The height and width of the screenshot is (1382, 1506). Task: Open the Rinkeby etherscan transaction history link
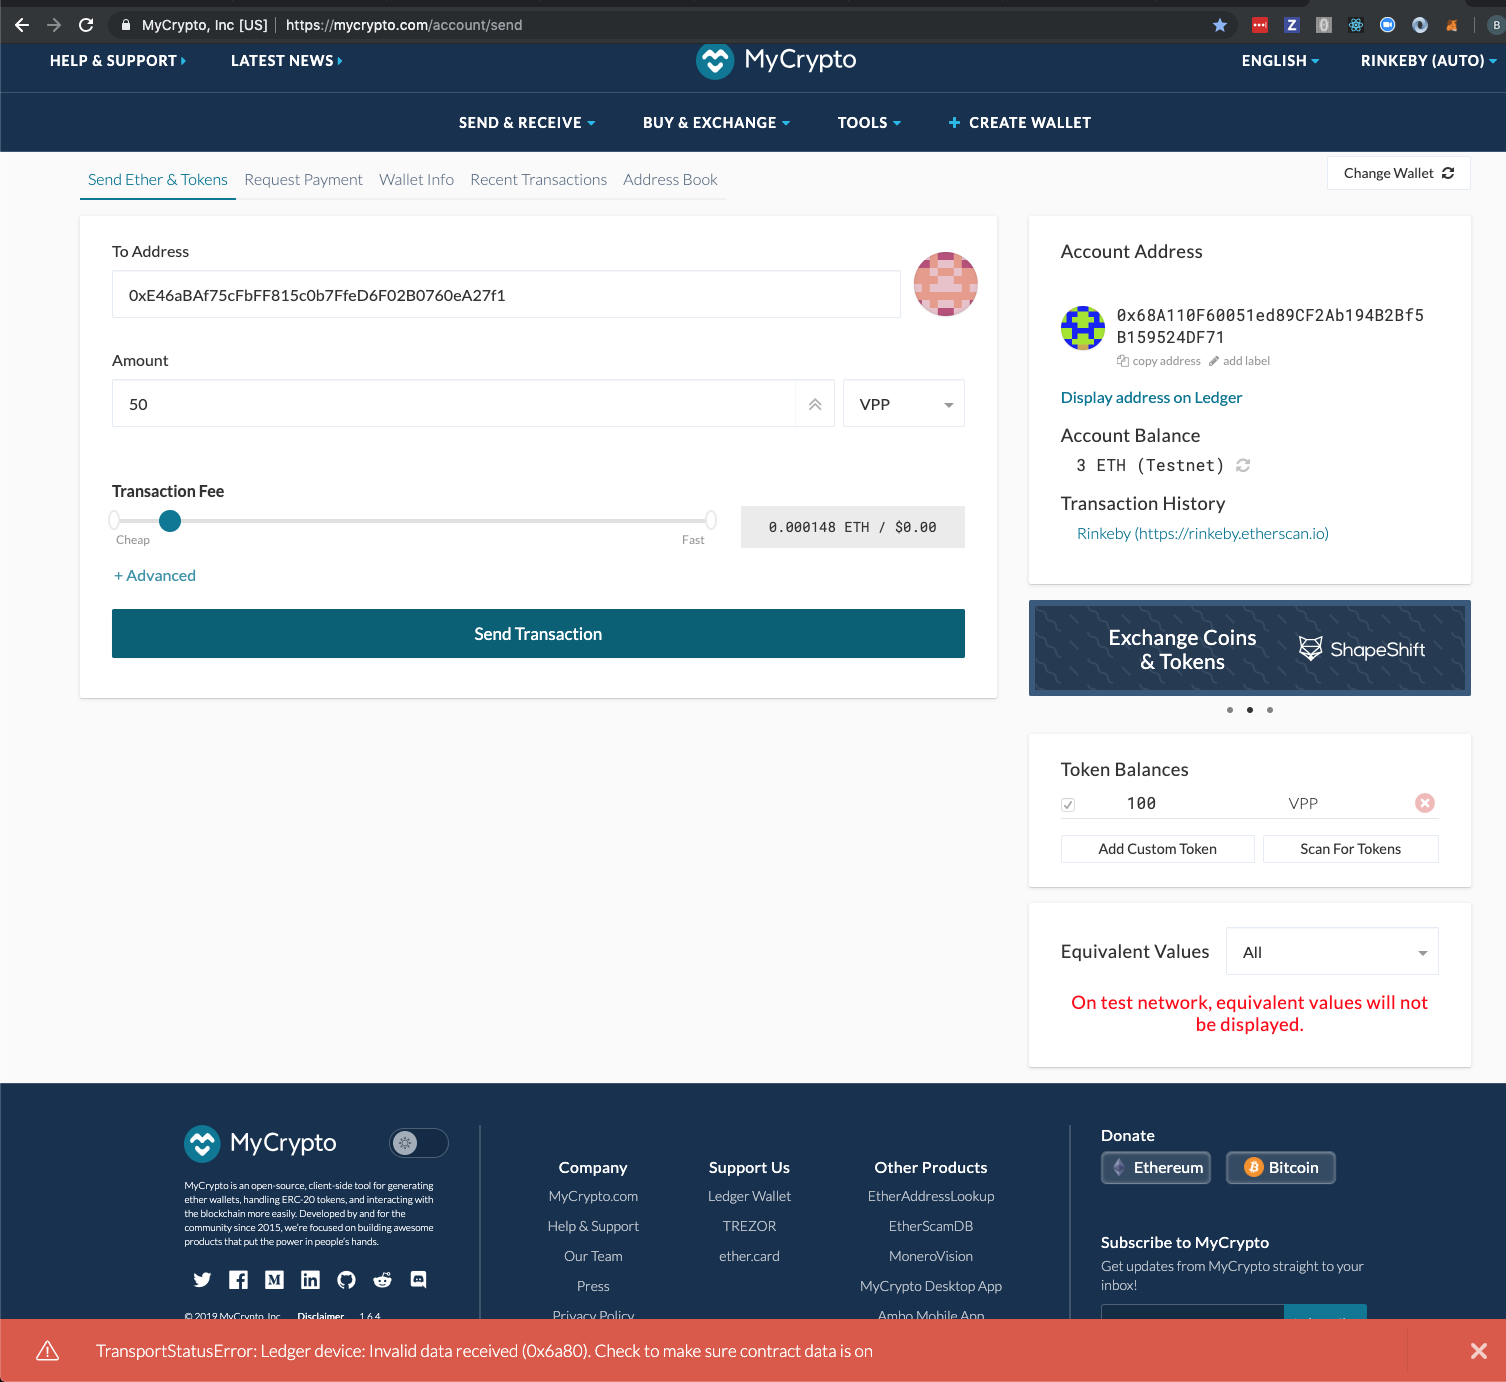pyautogui.click(x=1203, y=533)
